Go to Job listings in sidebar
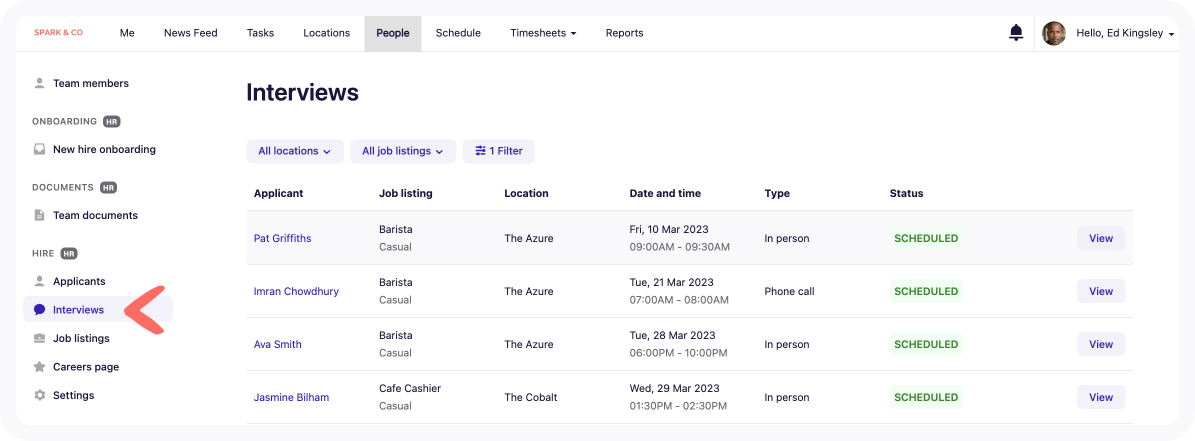The height and width of the screenshot is (441, 1195). tap(82, 338)
